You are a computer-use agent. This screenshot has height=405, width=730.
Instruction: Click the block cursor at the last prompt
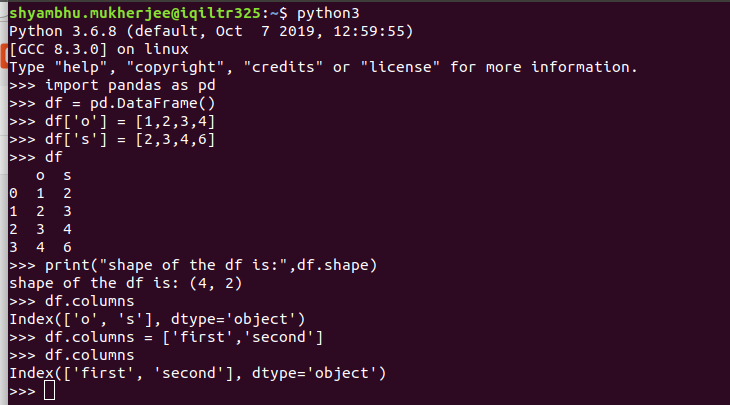pyautogui.click(x=49, y=391)
